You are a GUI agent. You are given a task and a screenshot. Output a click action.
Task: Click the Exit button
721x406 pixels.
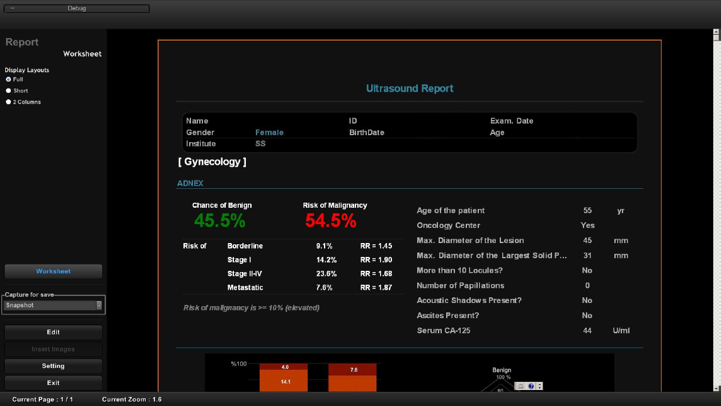(x=53, y=383)
